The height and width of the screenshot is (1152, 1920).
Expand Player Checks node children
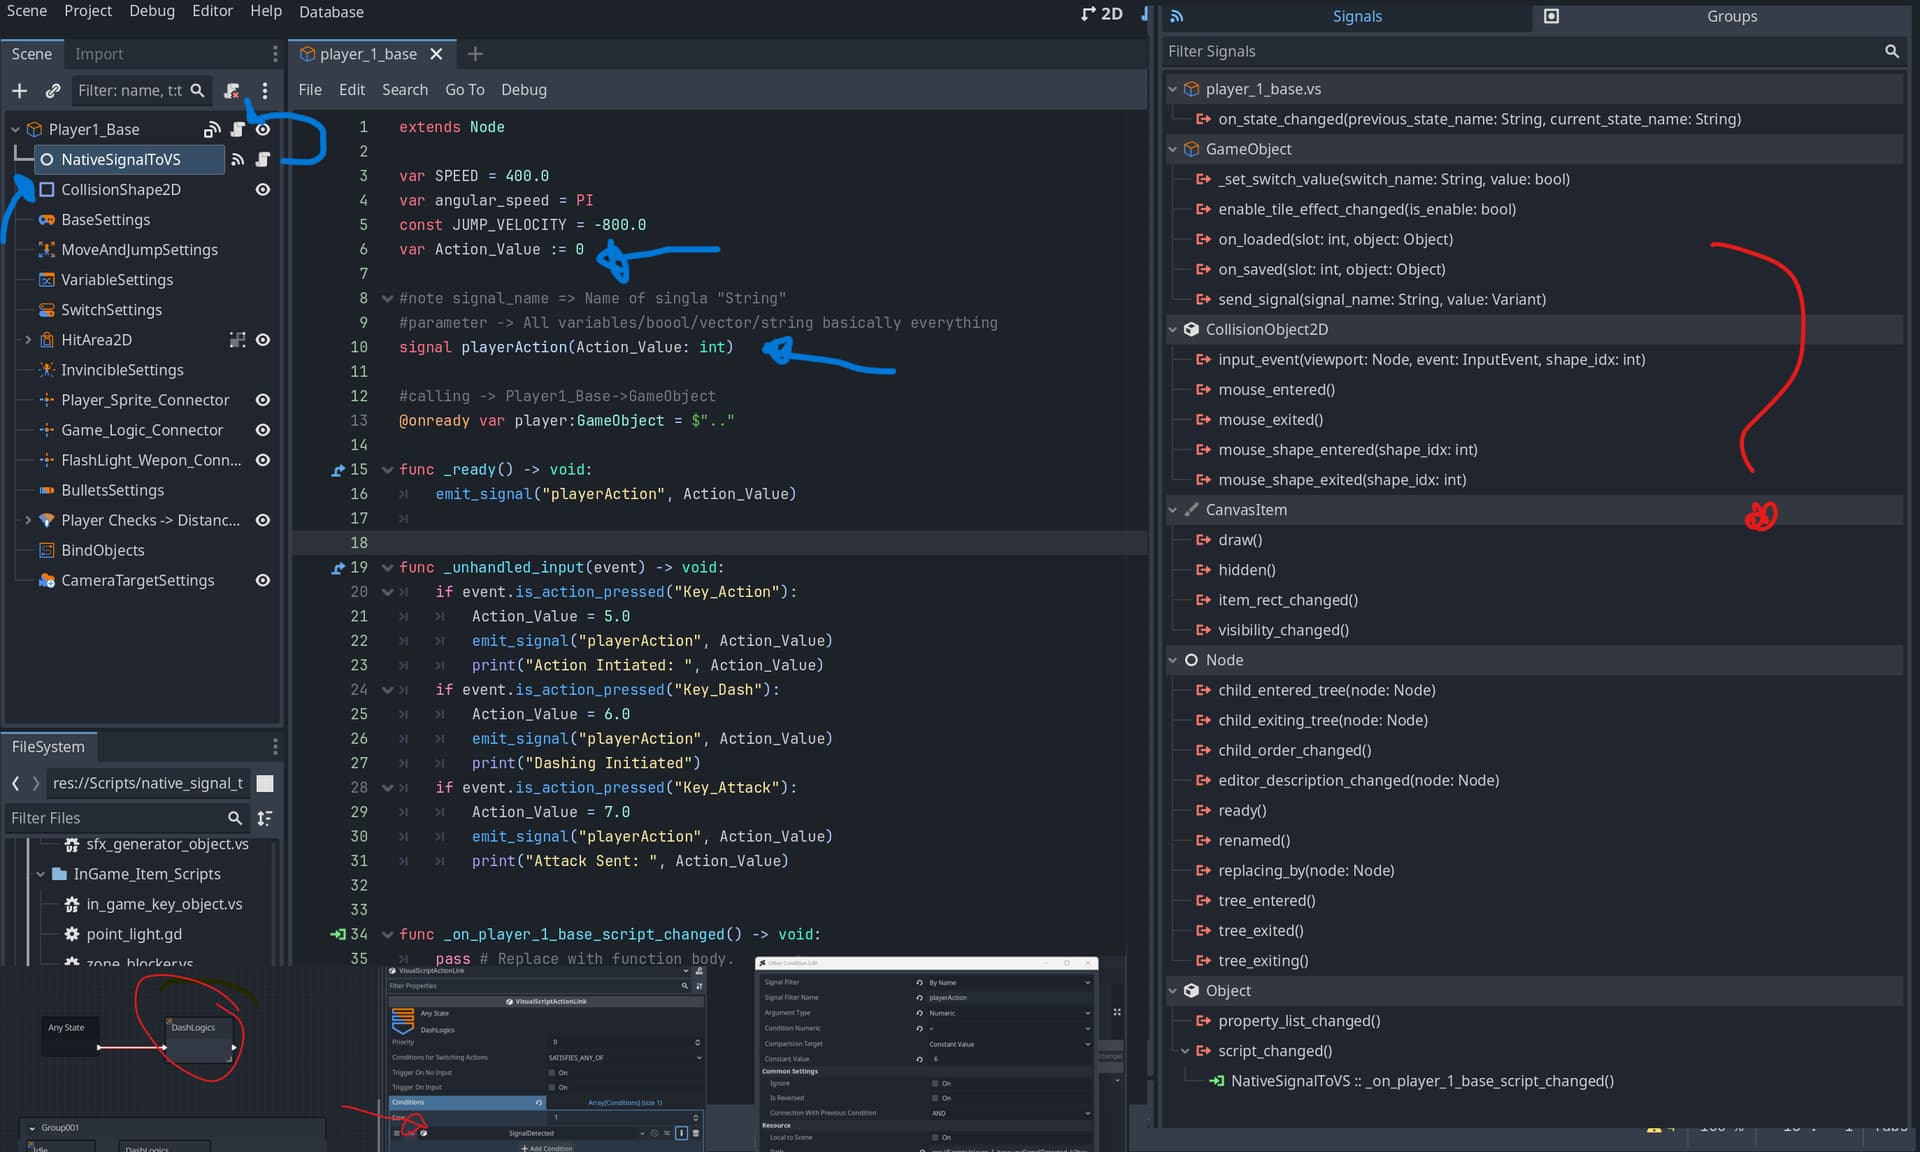point(28,520)
